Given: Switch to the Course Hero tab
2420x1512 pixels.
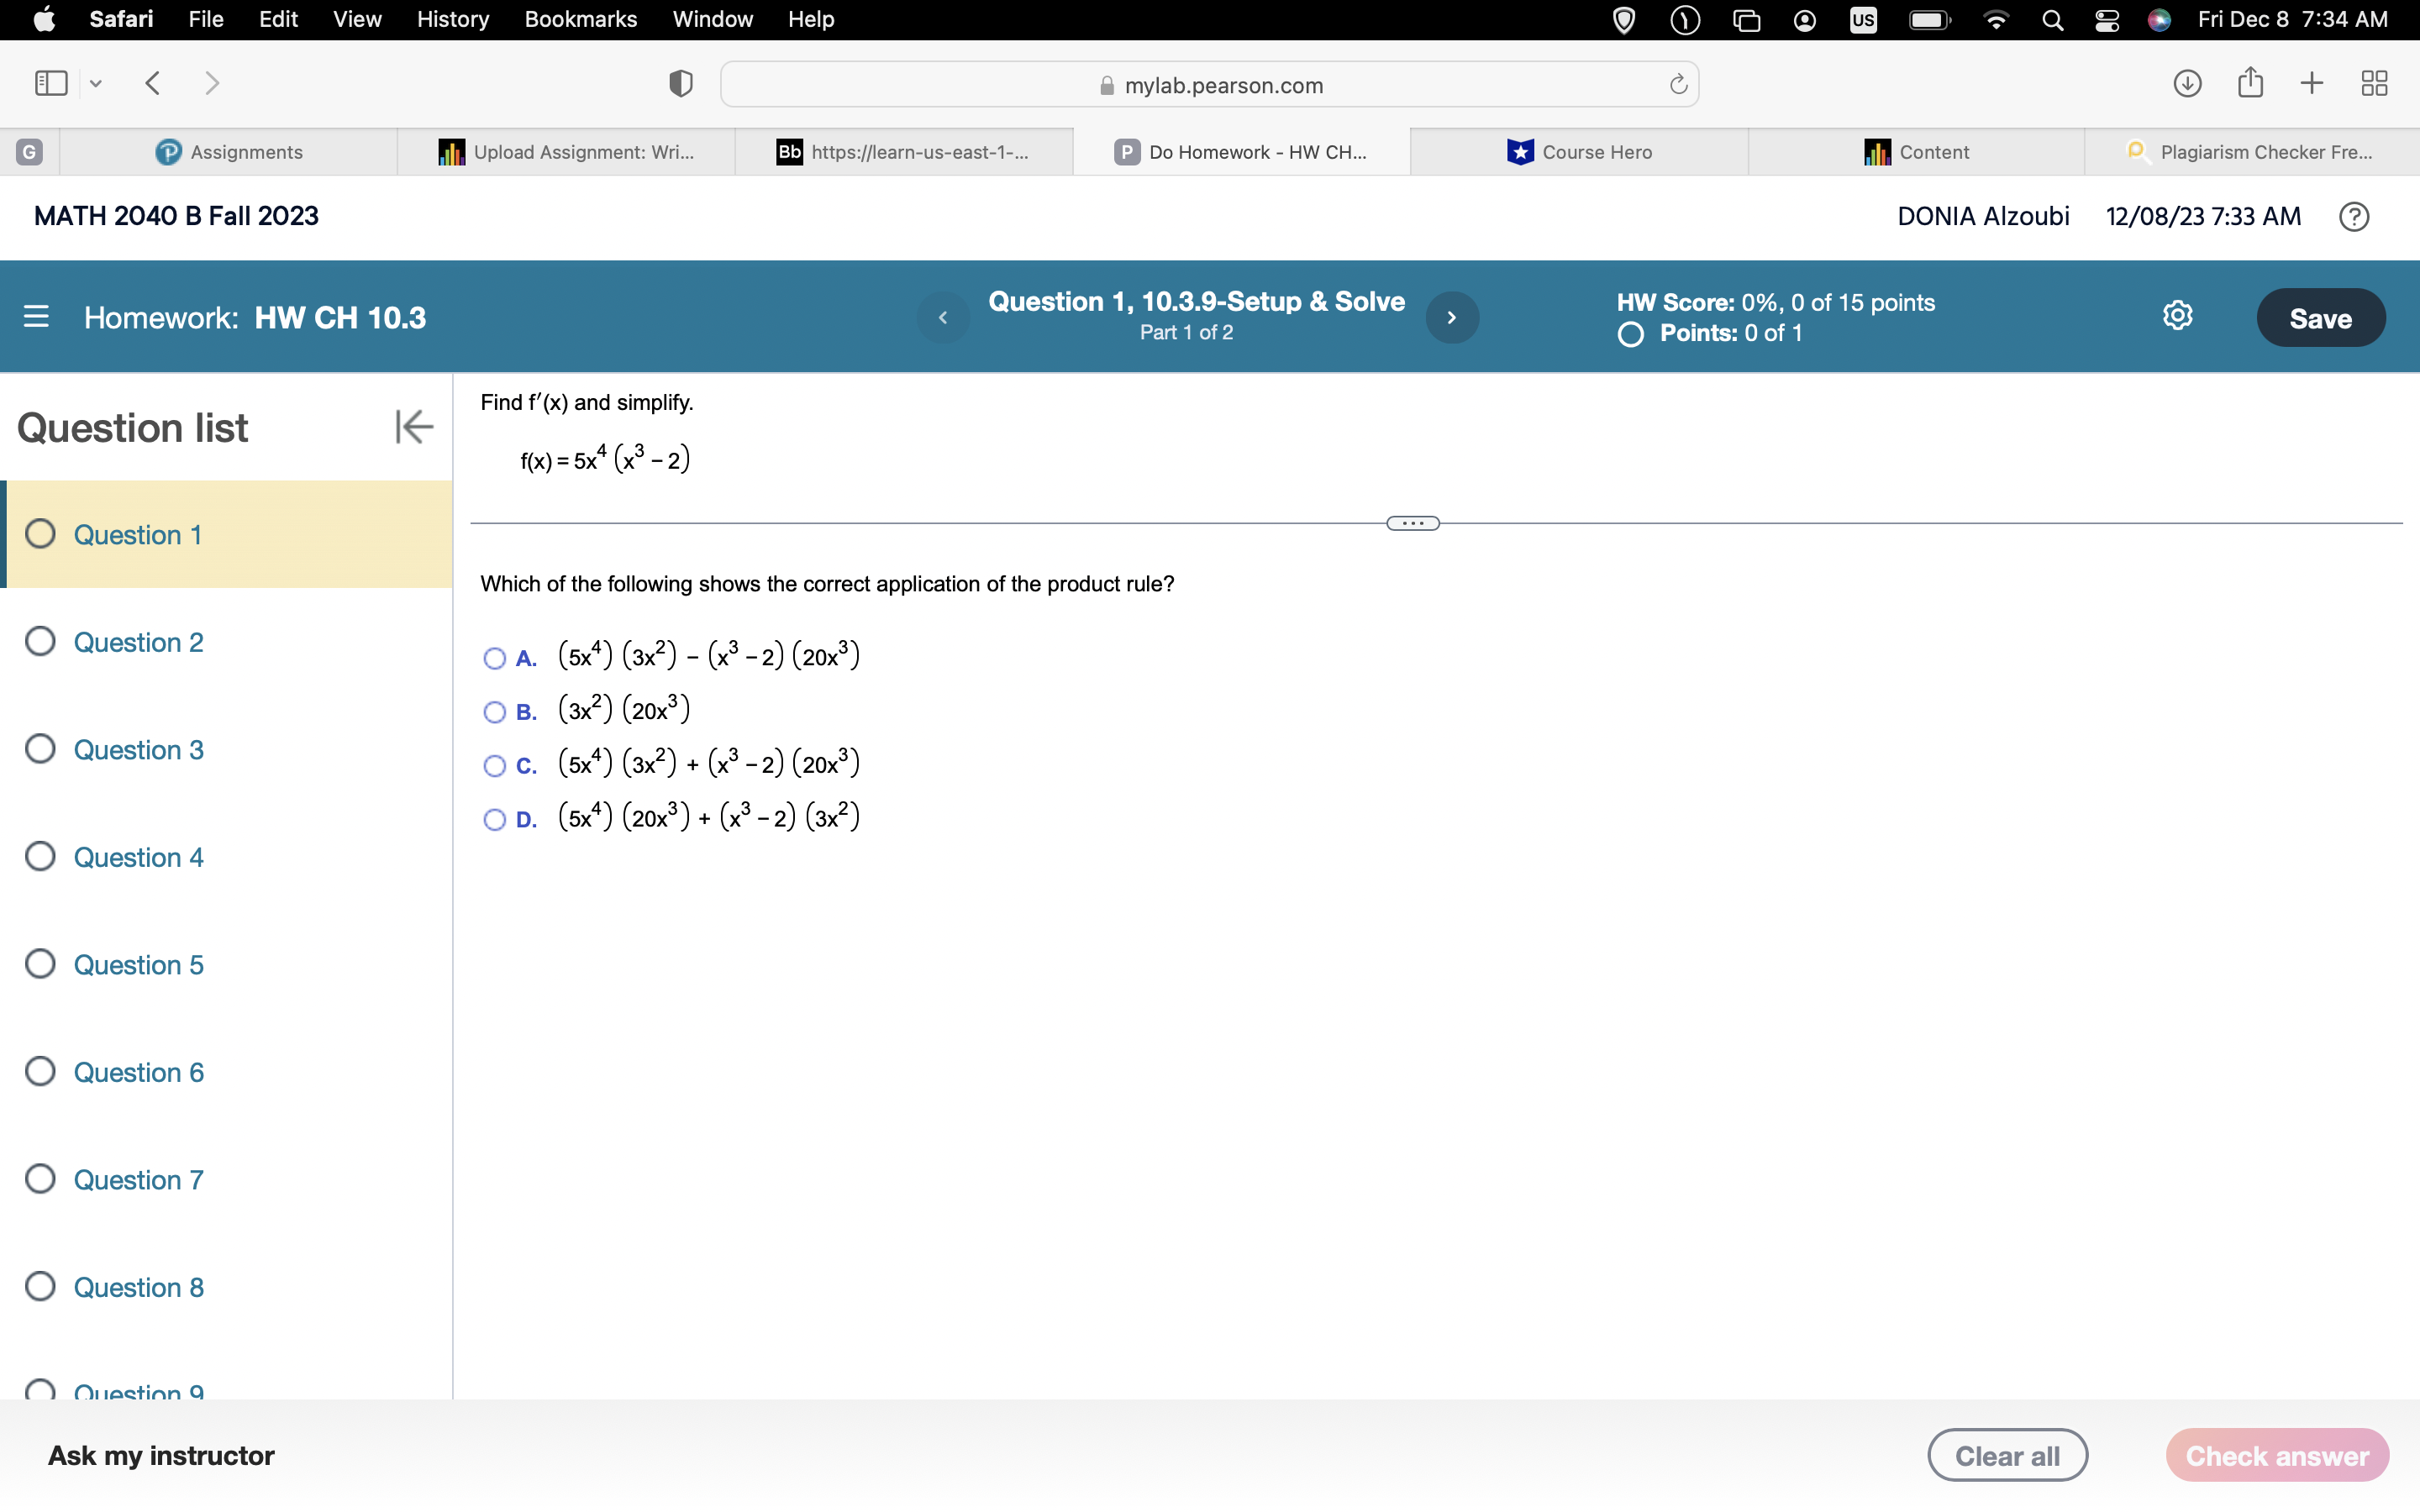Looking at the screenshot, I should [1595, 151].
